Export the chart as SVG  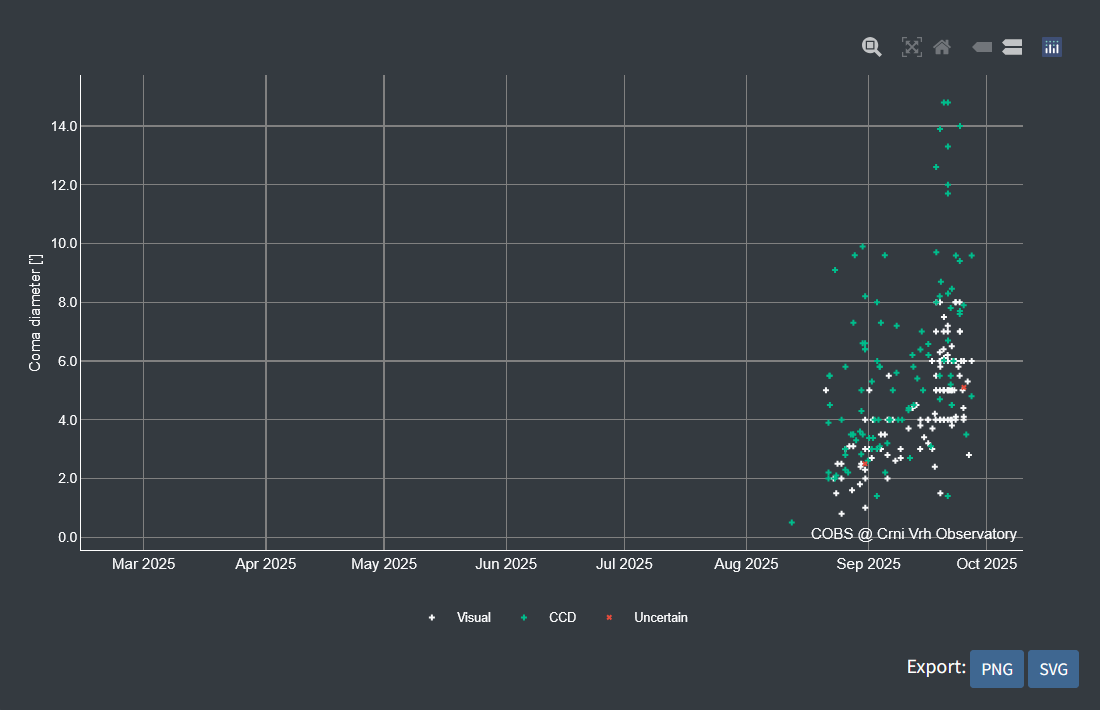[1053, 669]
